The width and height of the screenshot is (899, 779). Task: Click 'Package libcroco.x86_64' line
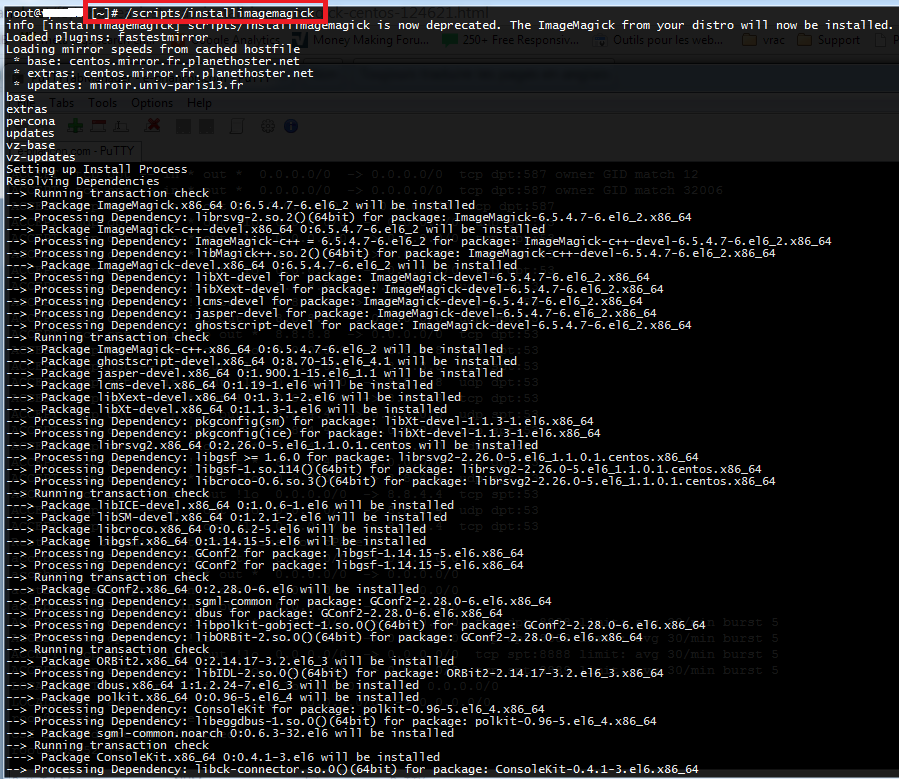point(216,530)
